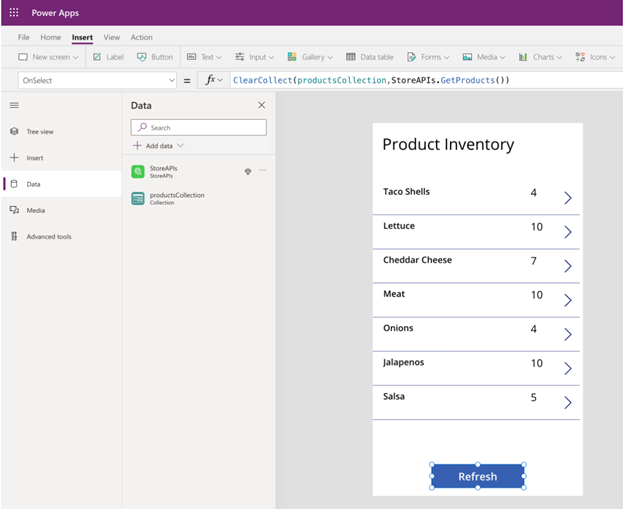624x515 pixels.
Task: Open the Lettuce row arrow
Action: (568, 232)
